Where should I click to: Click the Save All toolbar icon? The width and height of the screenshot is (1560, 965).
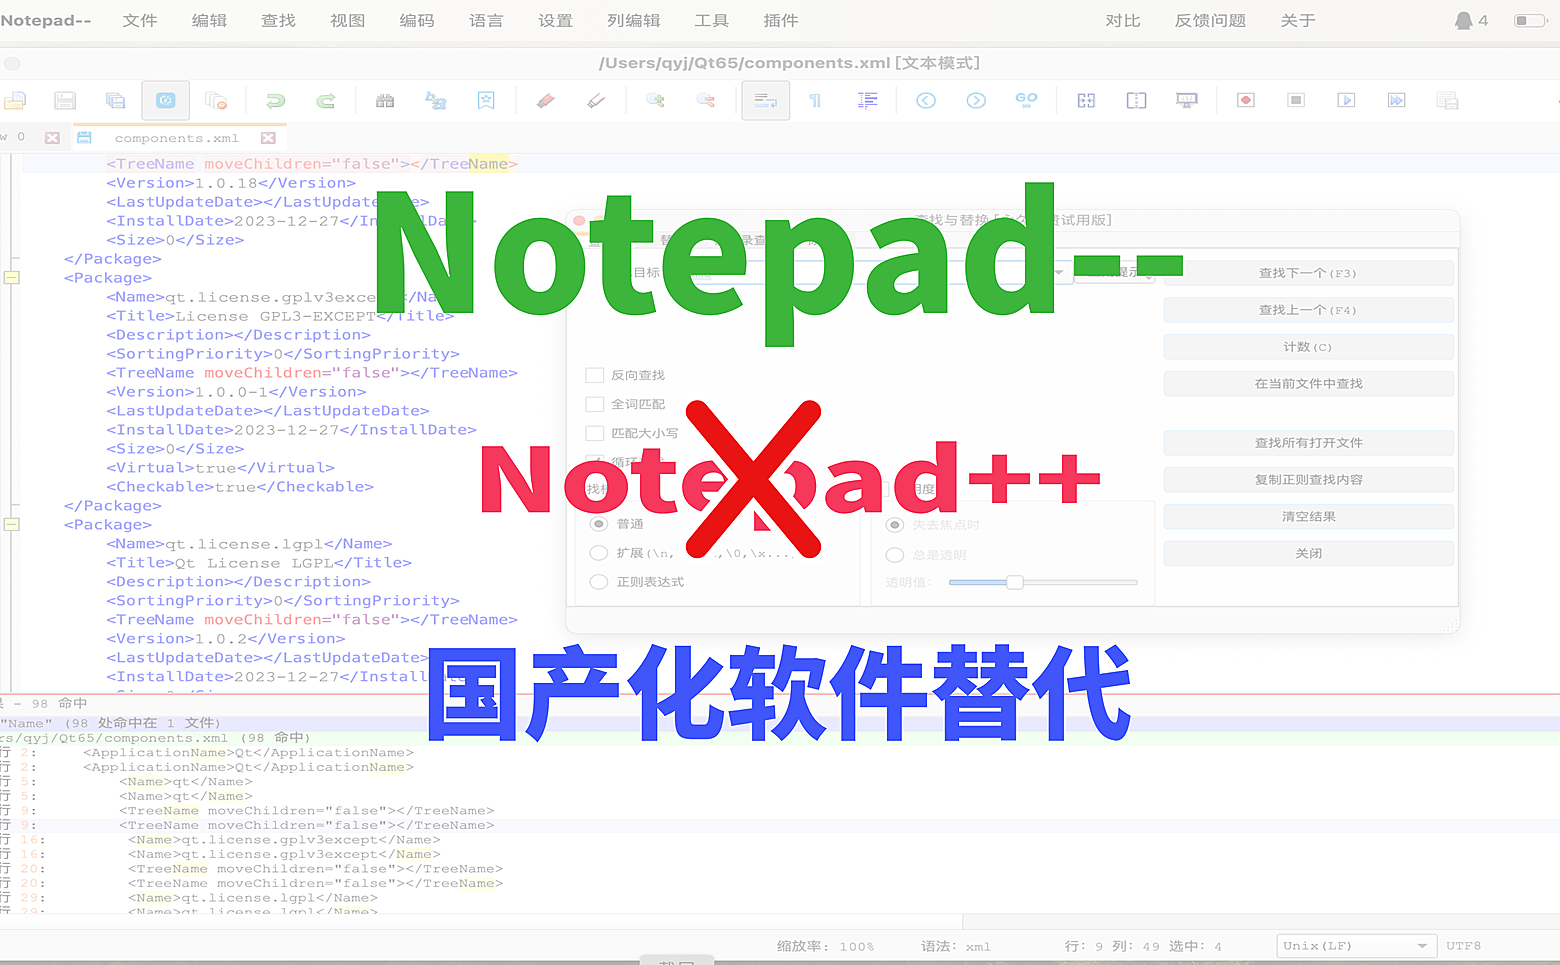pos(115,100)
